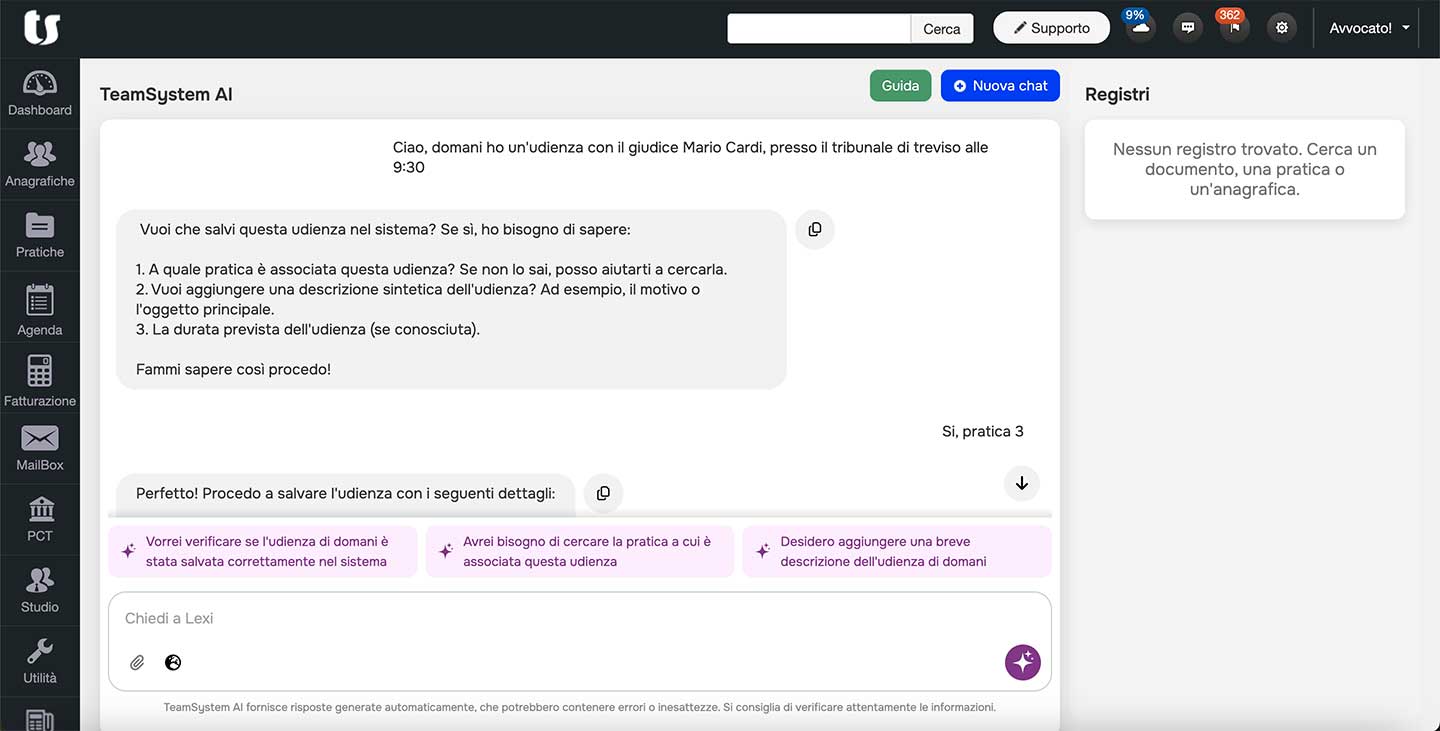Open the chat messages icon in header
1440x731 pixels.
1188,28
